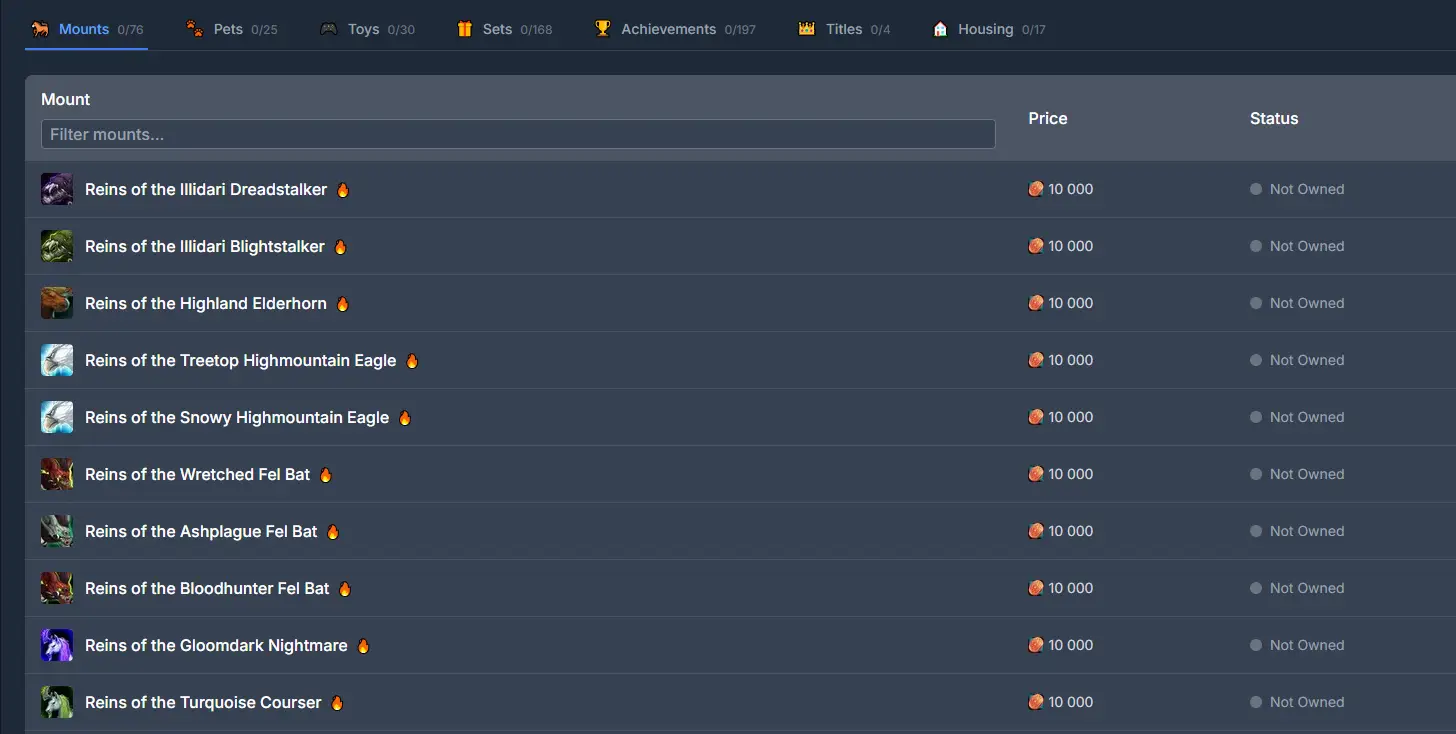Click the Status column header
Image resolution: width=1456 pixels, height=734 pixels.
pyautogui.click(x=1273, y=118)
